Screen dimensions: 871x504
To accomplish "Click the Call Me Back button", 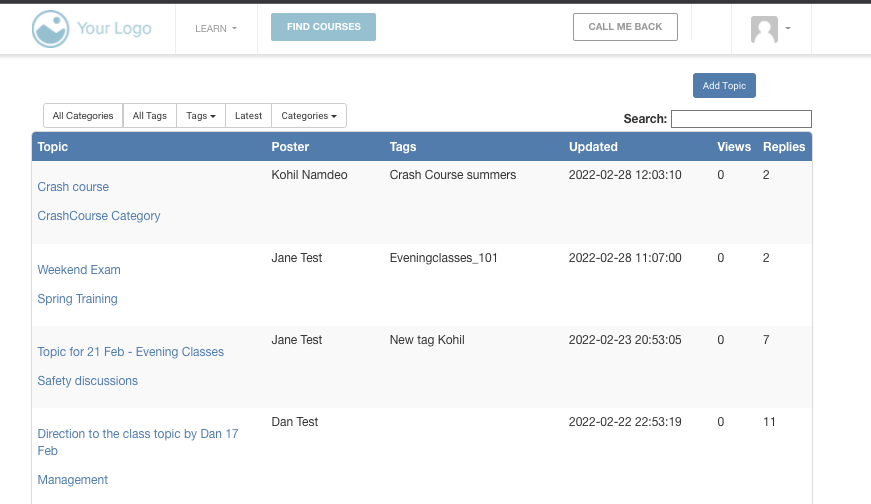I will pos(625,27).
